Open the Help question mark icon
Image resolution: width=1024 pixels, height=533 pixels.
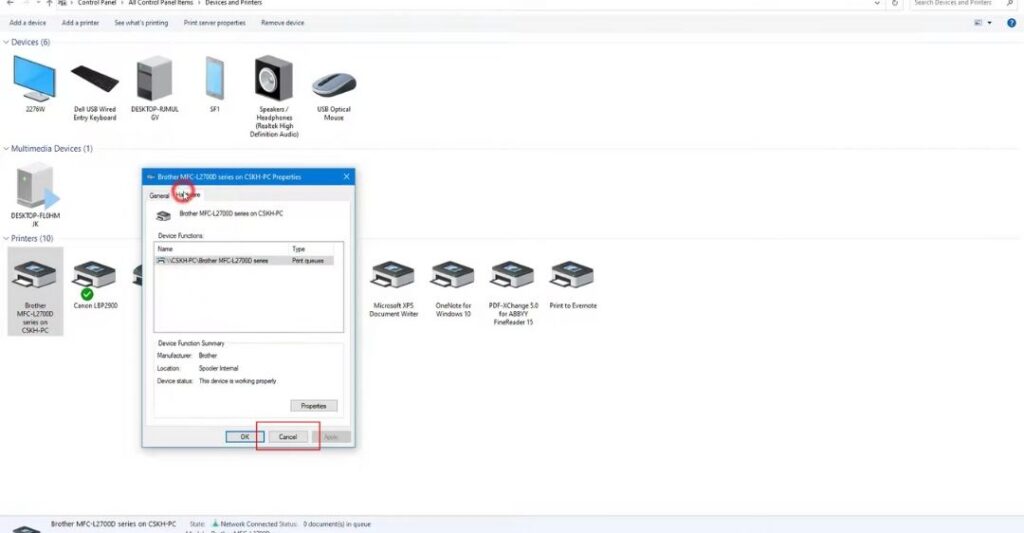point(1011,23)
